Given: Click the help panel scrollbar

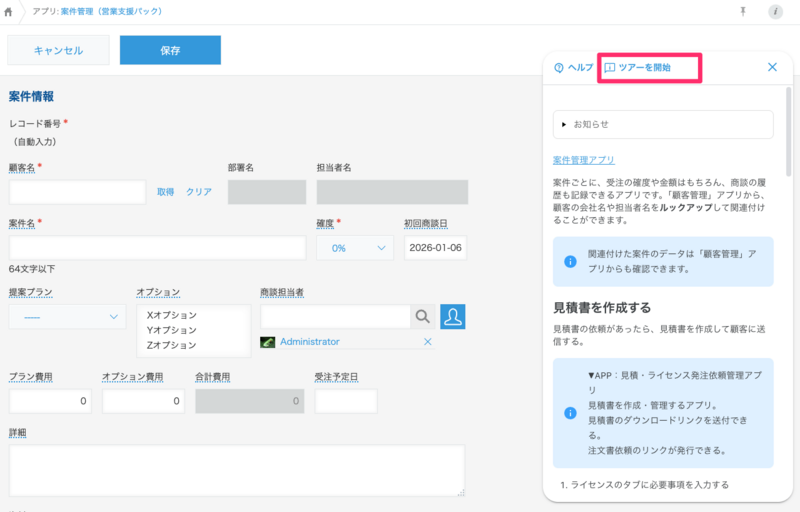Looking at the screenshot, I should pyautogui.click(x=788, y=132).
